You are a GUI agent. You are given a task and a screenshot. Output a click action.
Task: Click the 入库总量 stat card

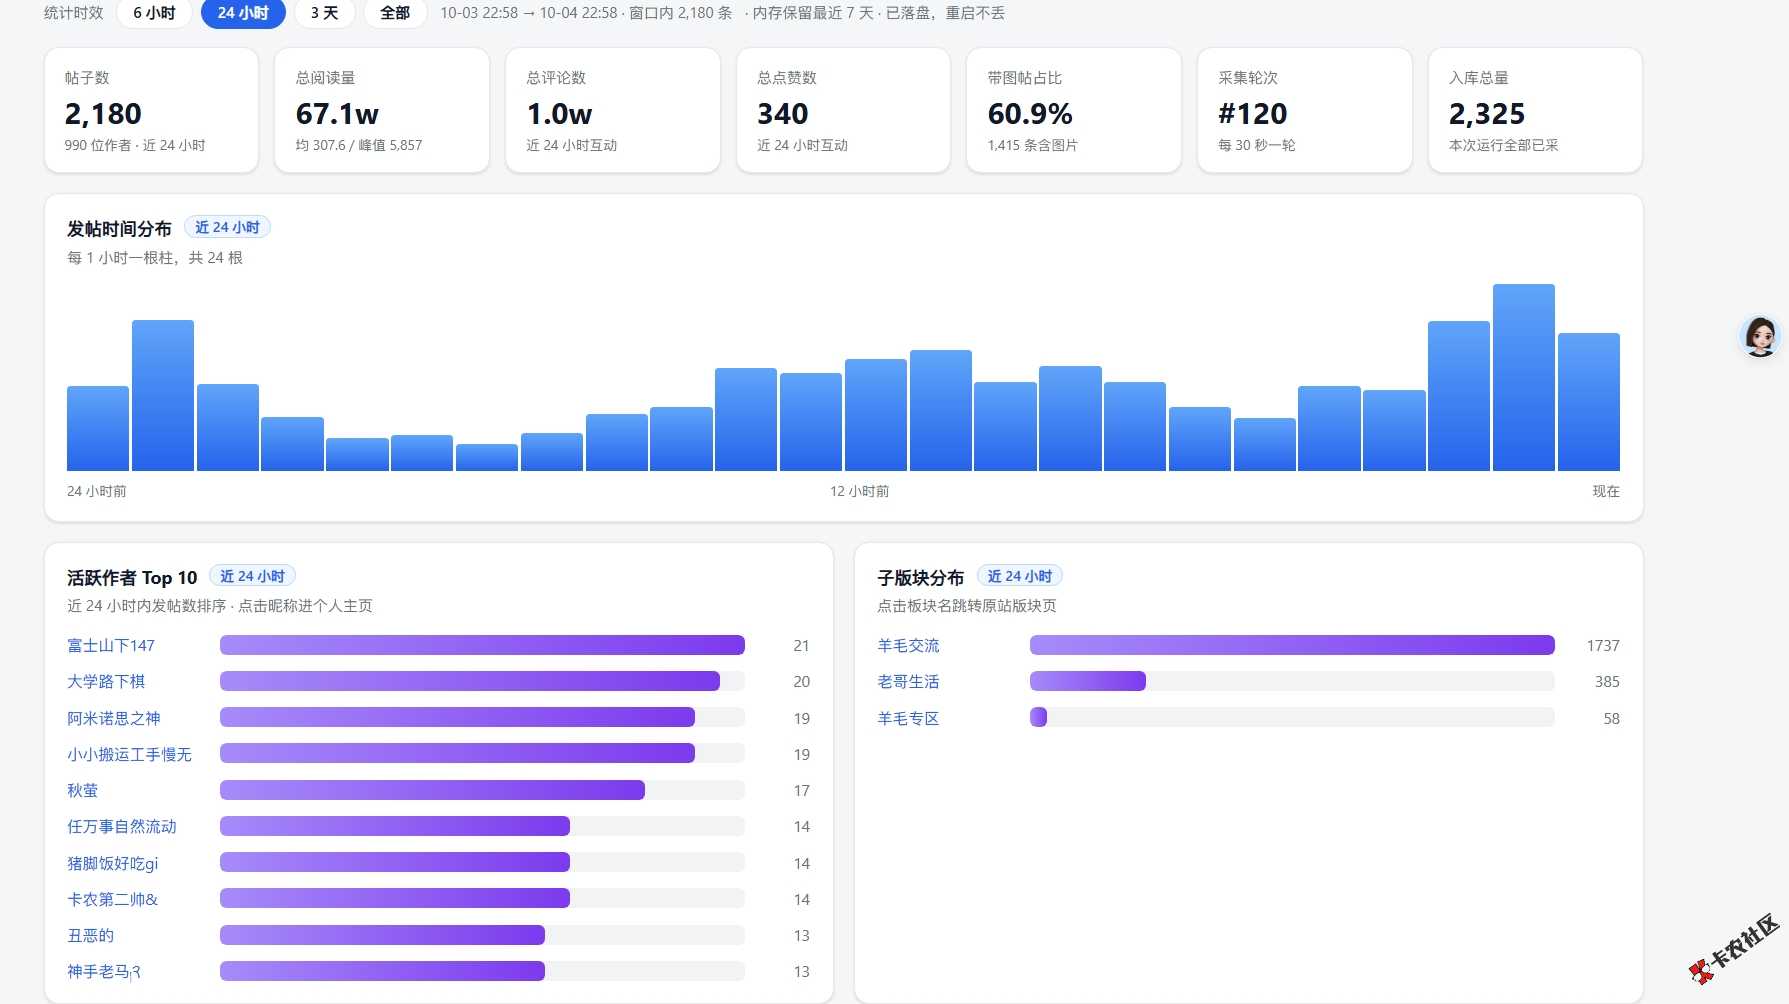pos(1535,110)
